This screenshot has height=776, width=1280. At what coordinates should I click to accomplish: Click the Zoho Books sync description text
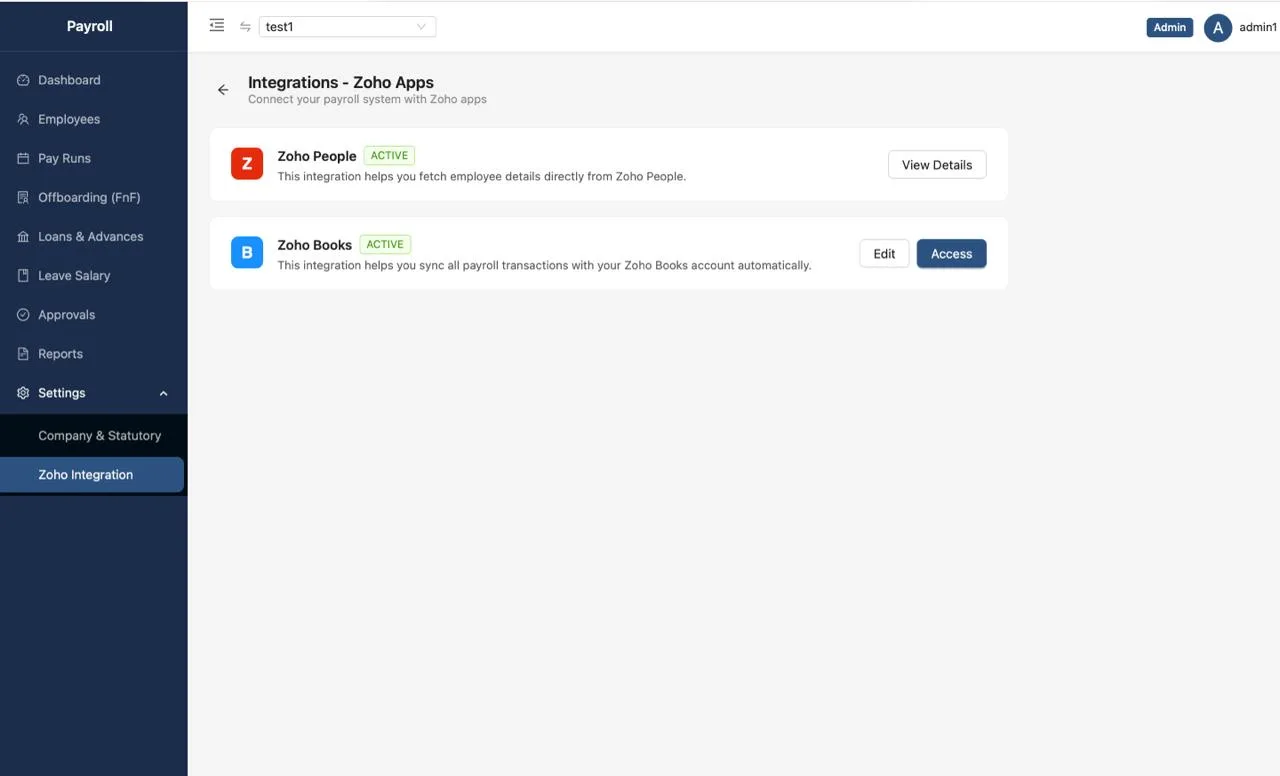tap(544, 266)
